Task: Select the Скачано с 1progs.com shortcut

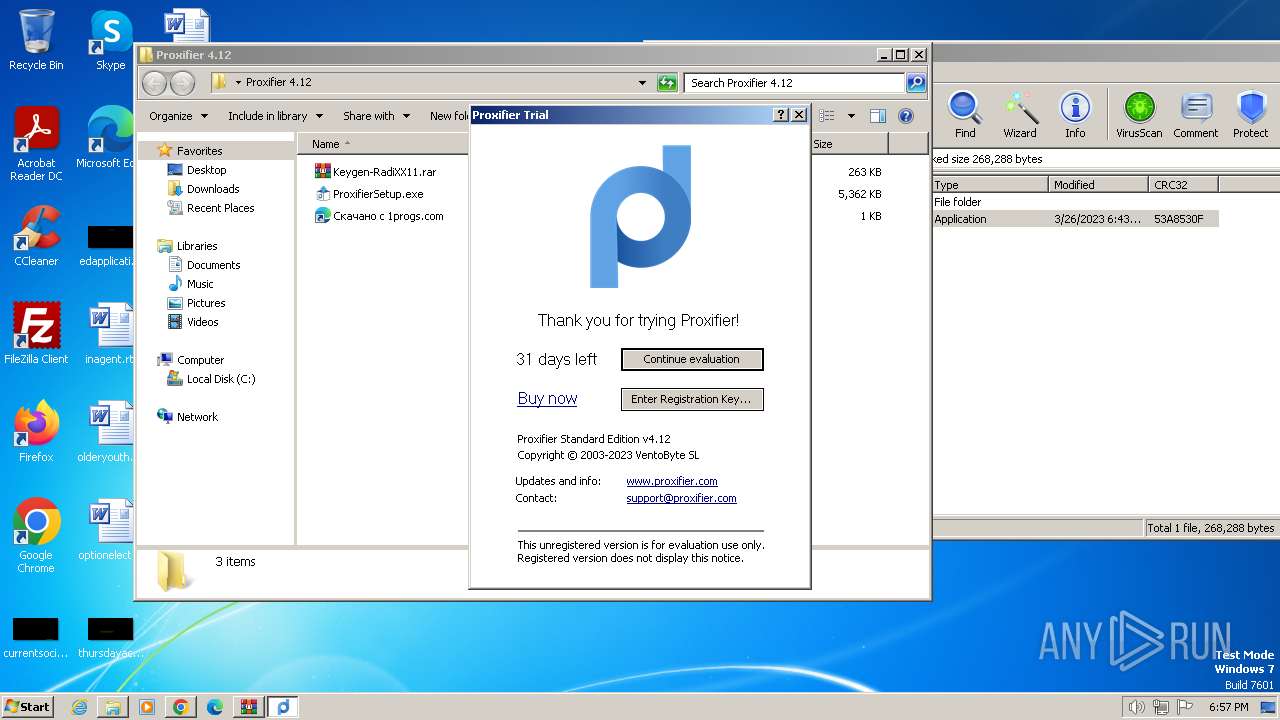Action: 379,216
